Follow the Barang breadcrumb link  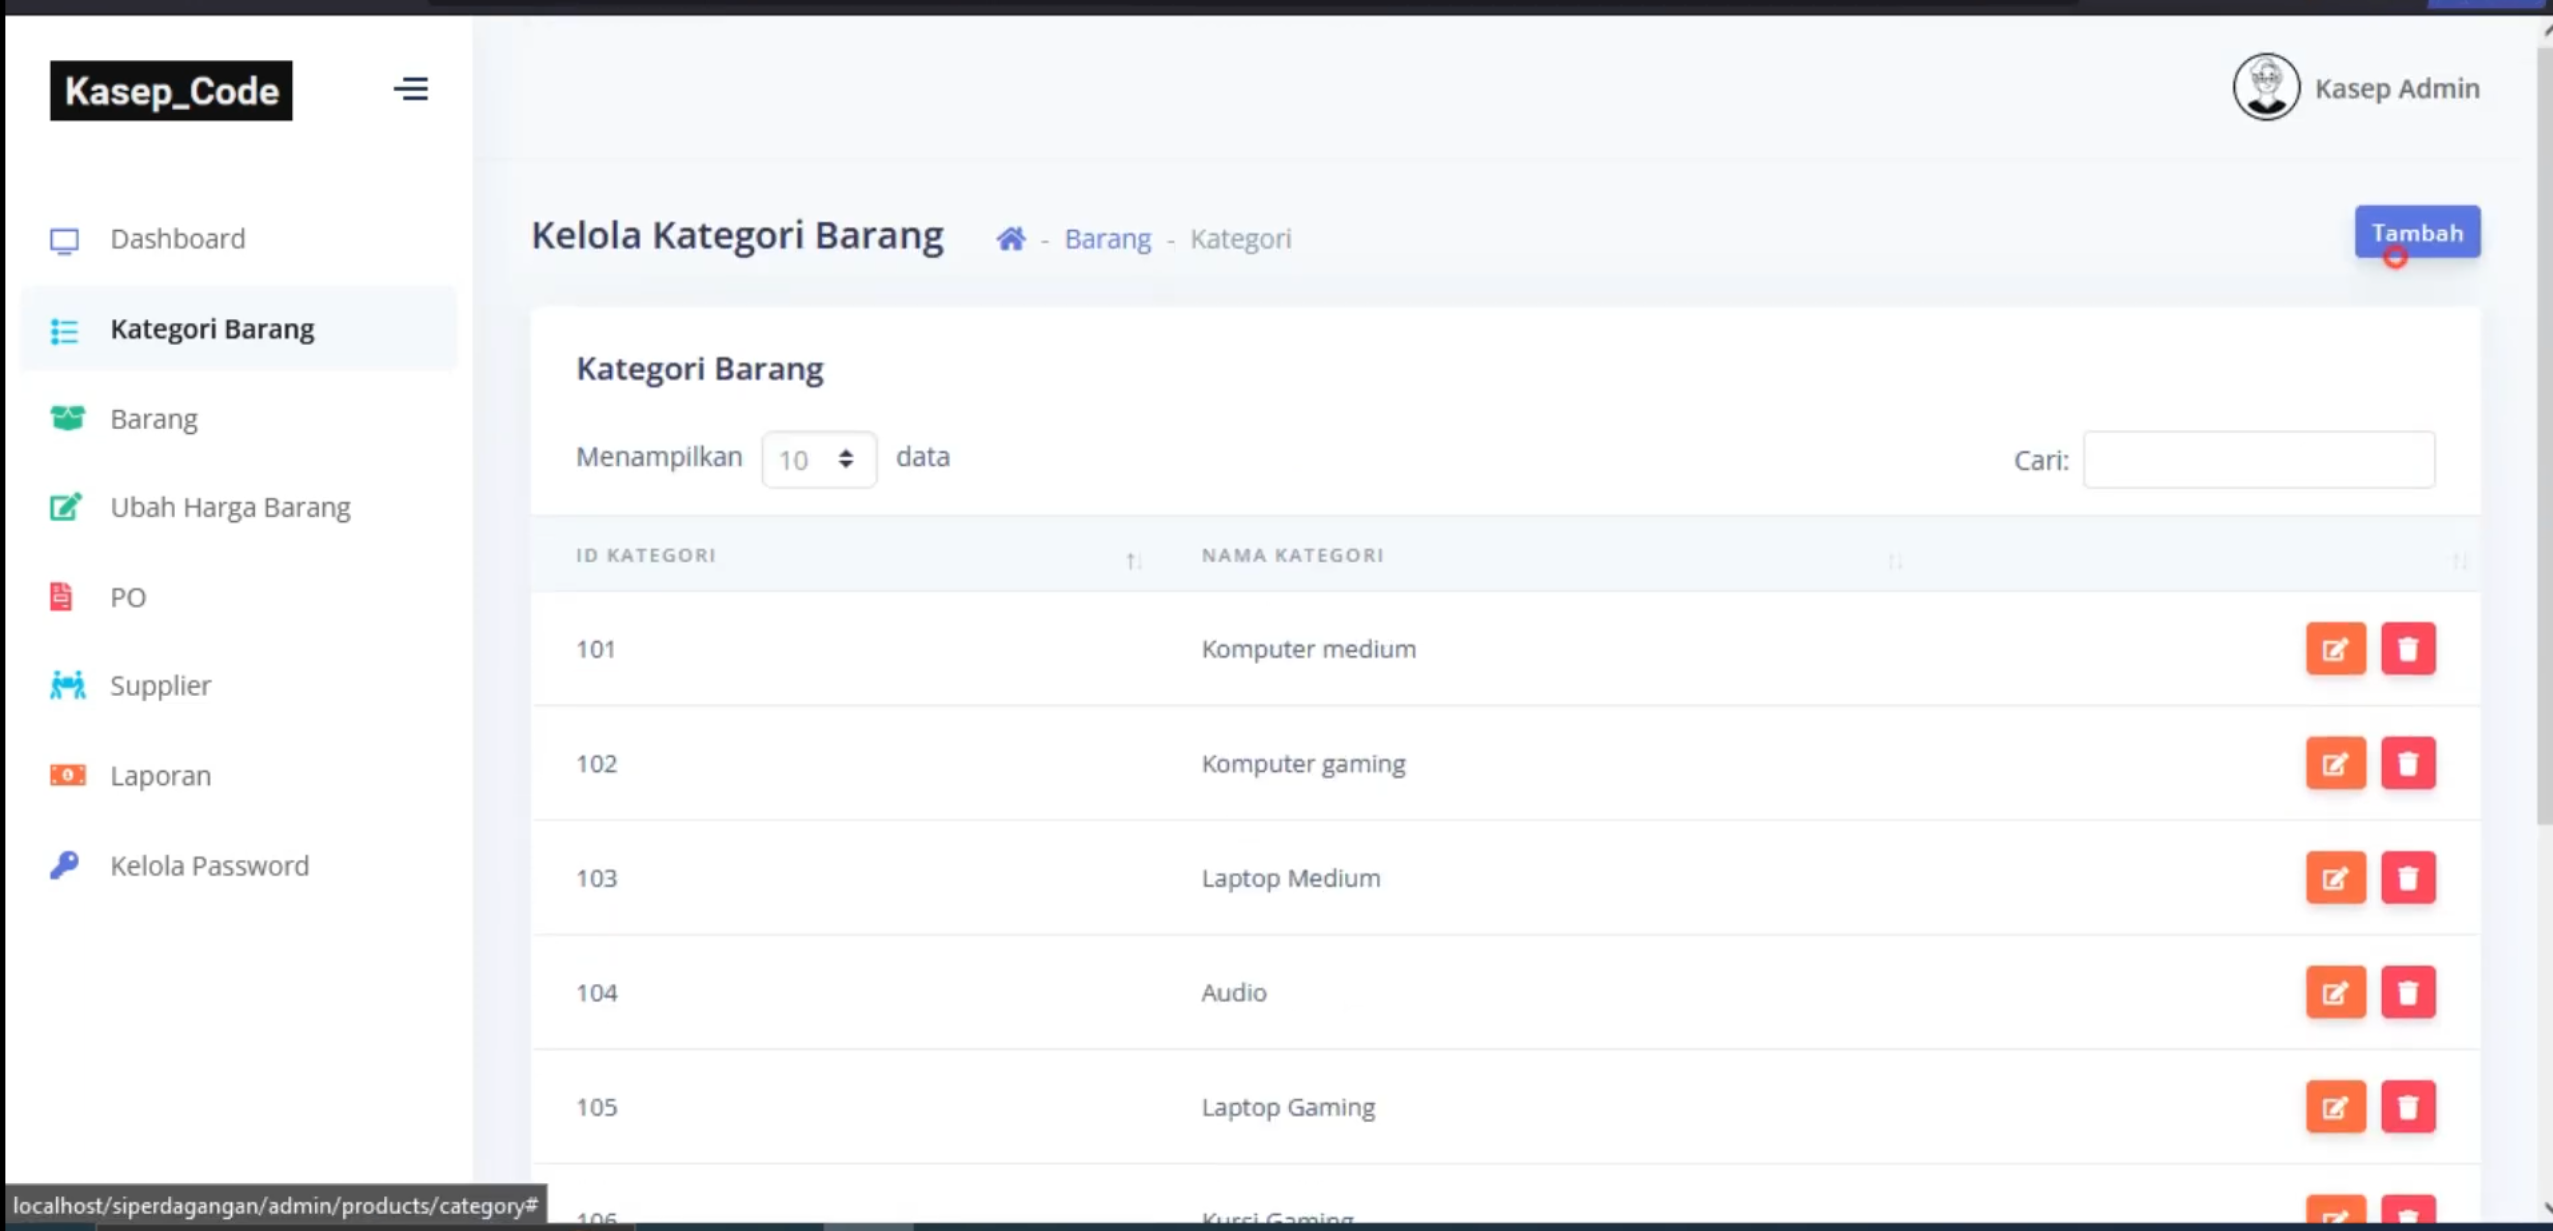1107,240
